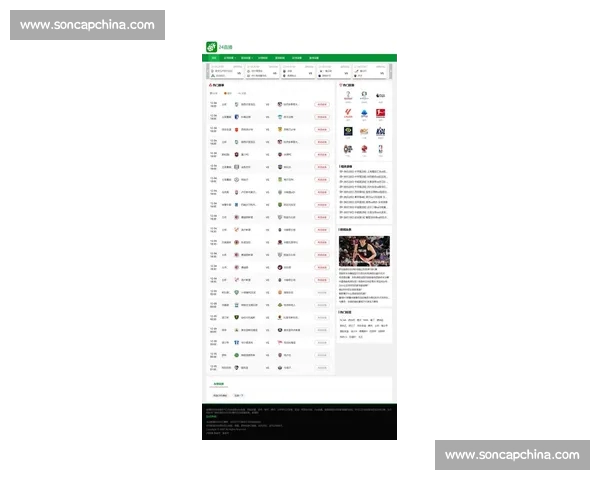
Task: Click the right arrow of the match carousel
Action: [x=390, y=71]
